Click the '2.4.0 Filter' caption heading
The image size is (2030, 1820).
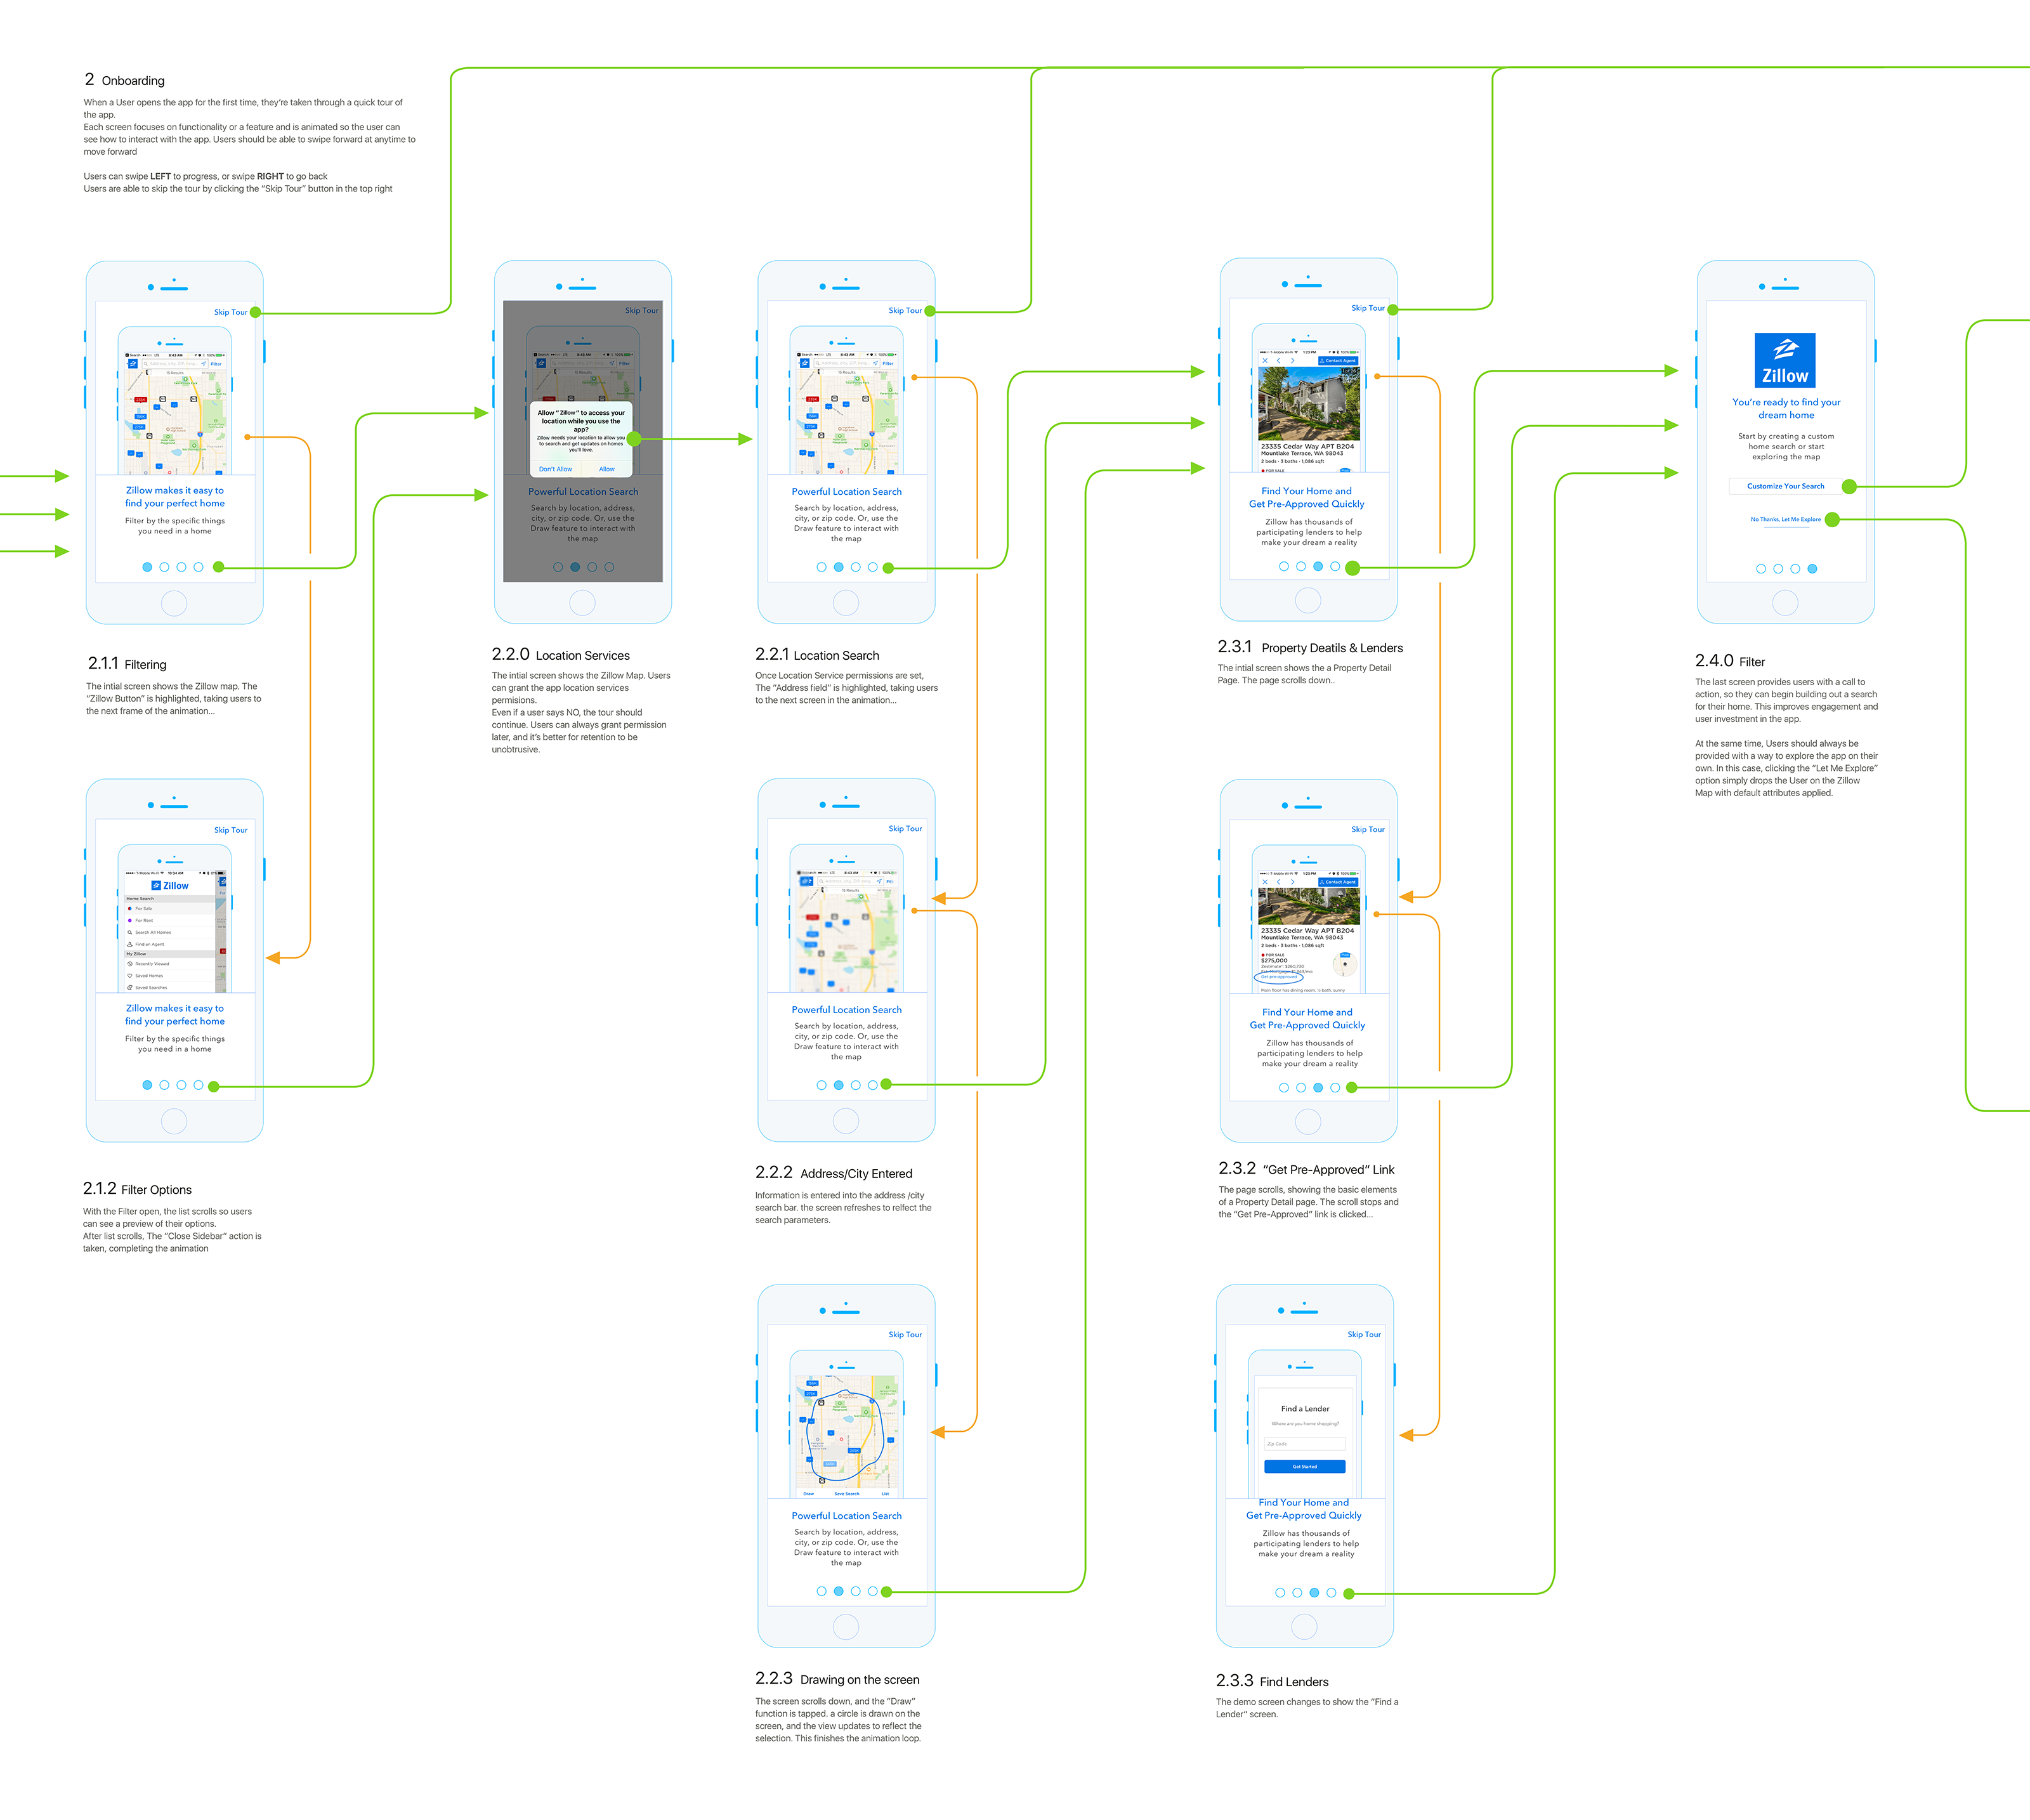1730,661
